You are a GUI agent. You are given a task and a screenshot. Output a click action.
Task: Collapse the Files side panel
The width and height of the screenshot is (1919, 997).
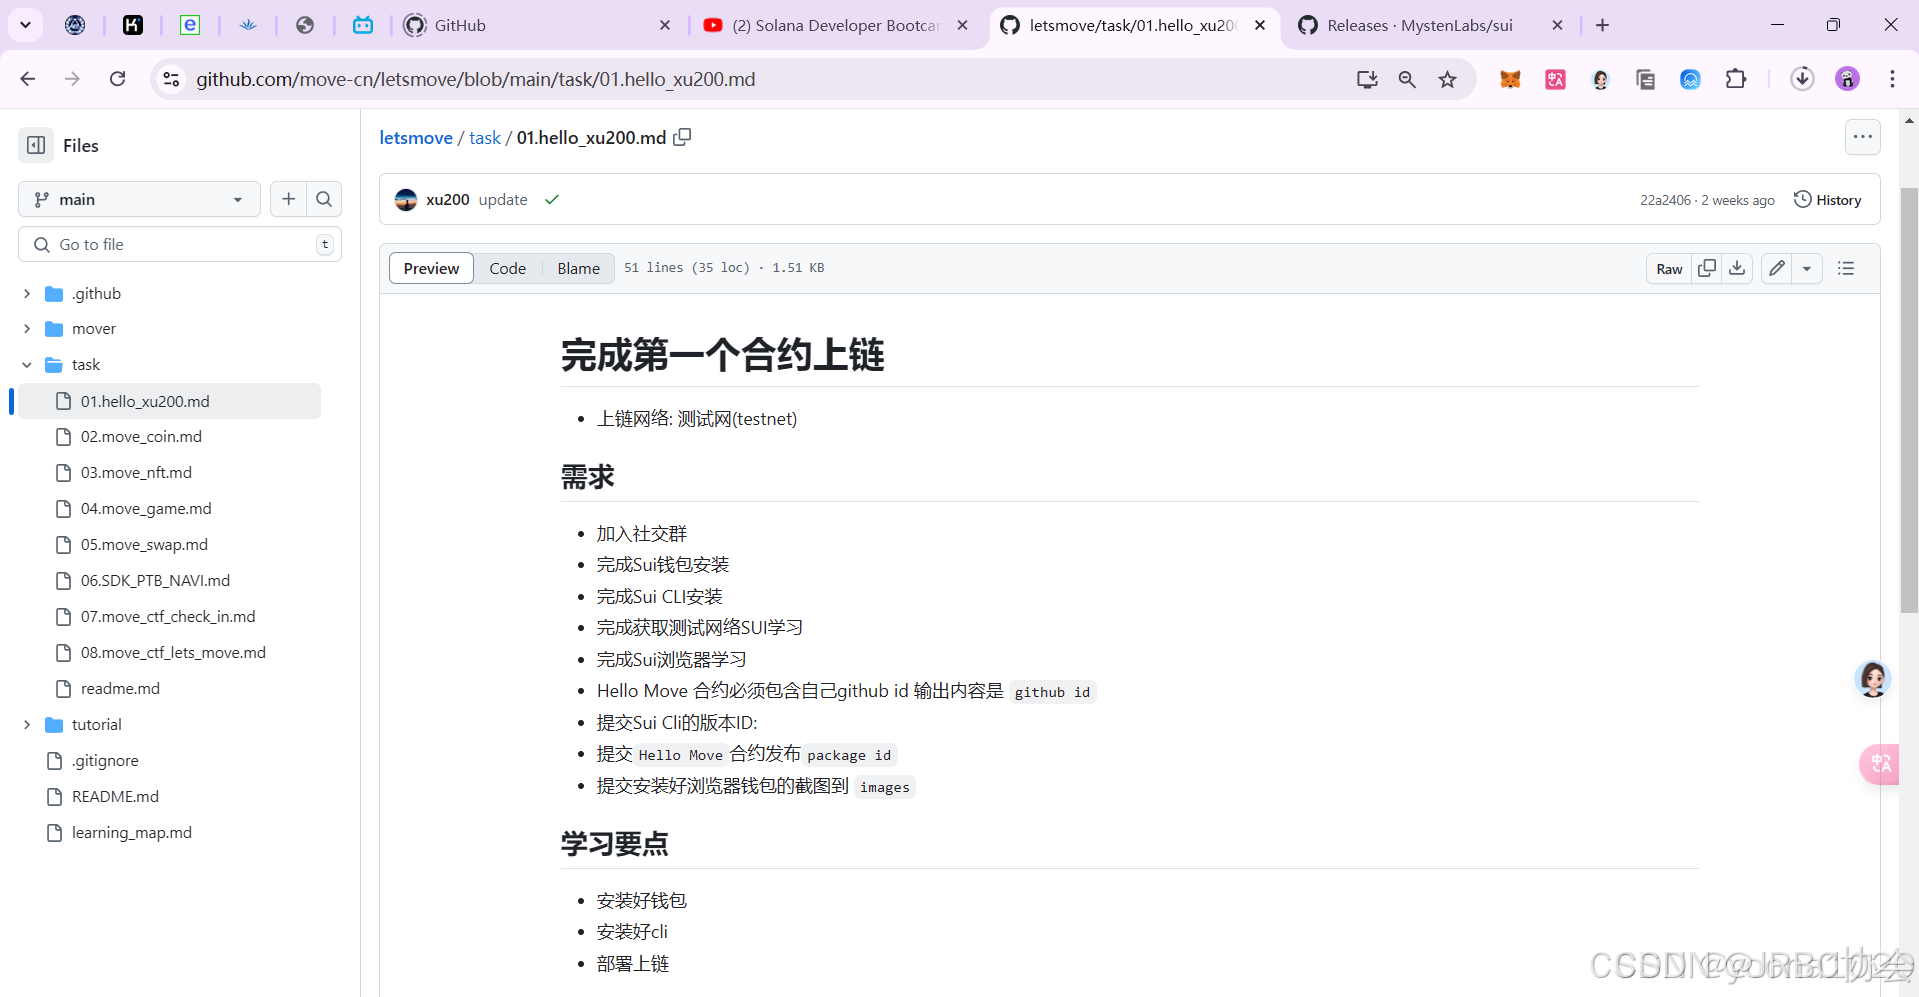[35, 145]
